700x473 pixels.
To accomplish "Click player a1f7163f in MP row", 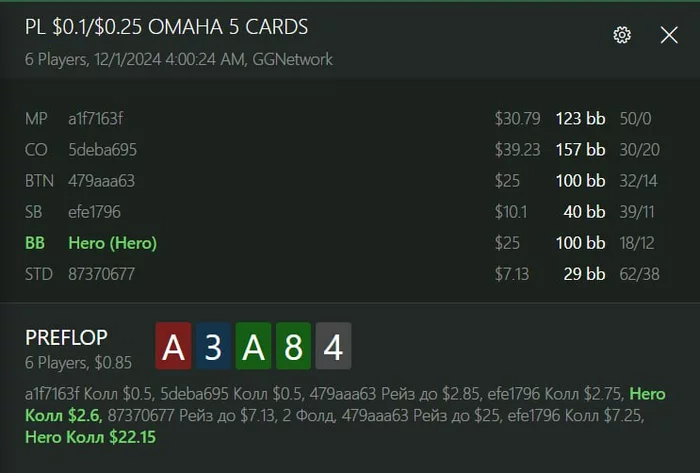I will tap(96, 119).
